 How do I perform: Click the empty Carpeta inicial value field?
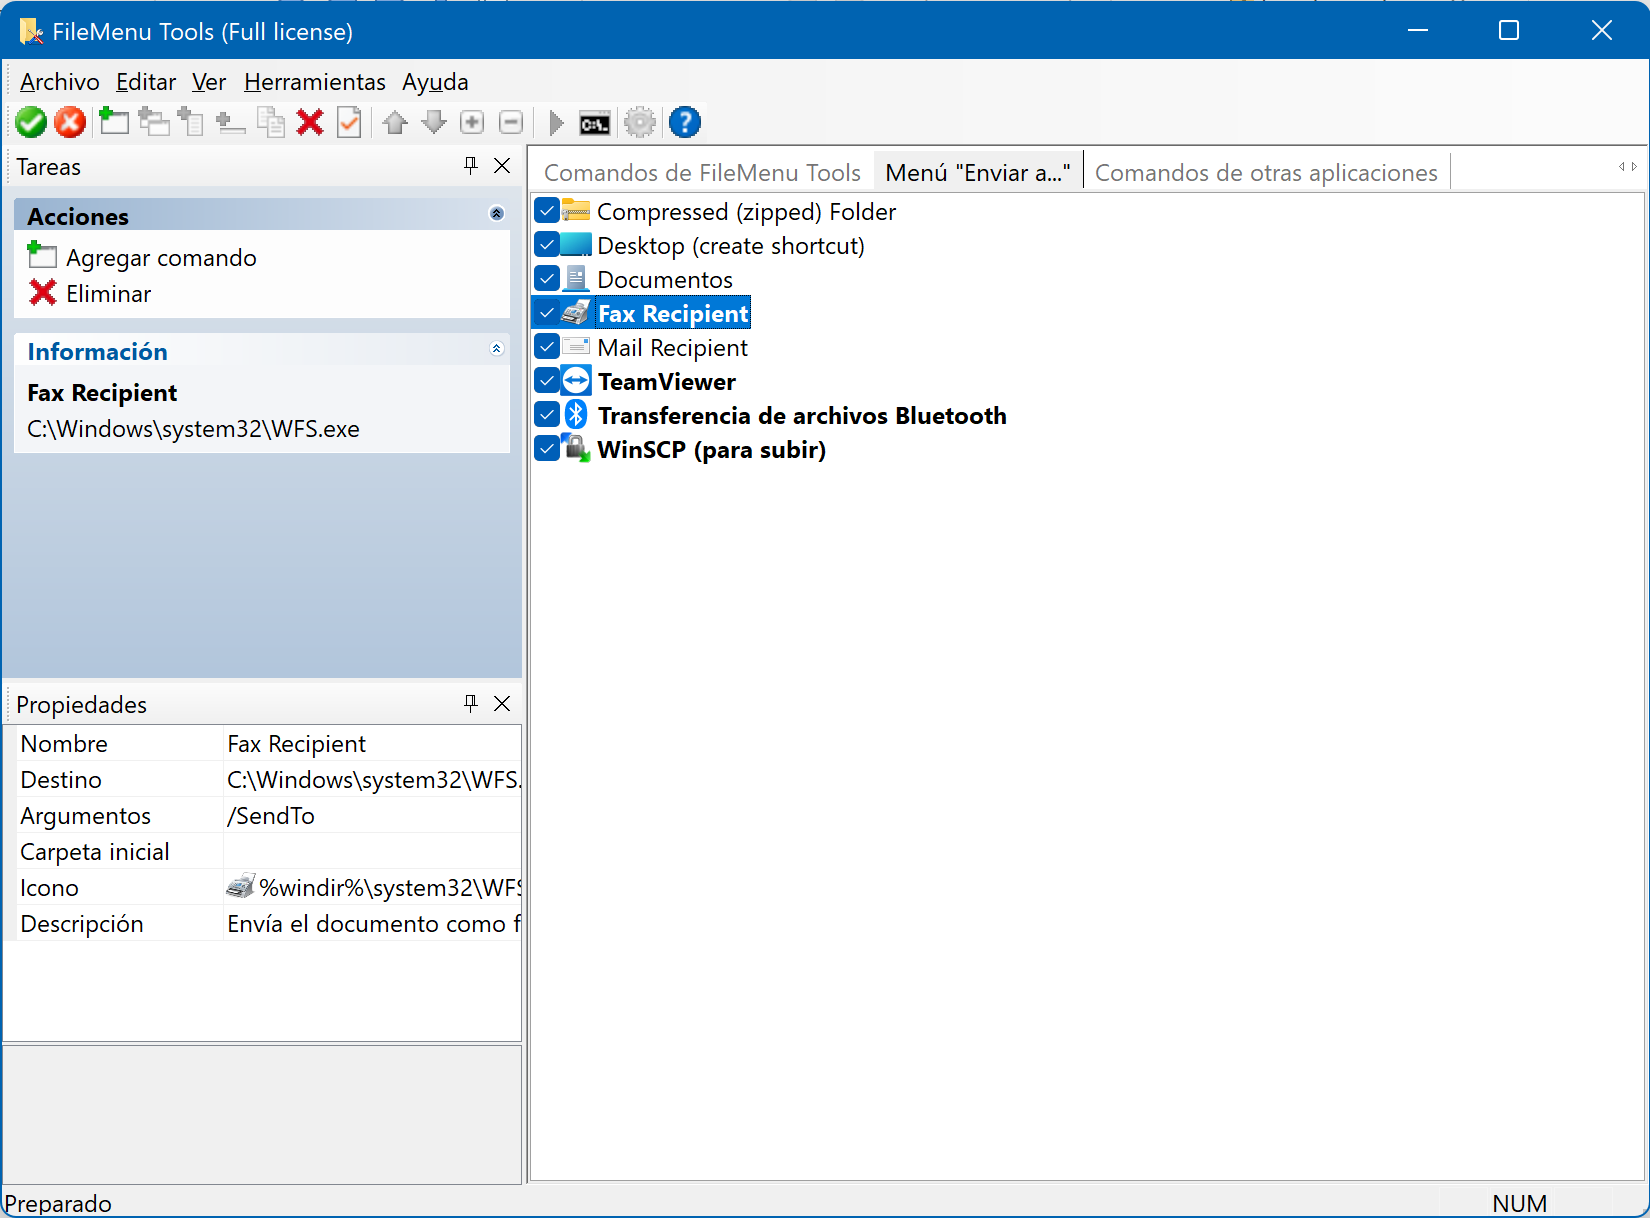(371, 851)
